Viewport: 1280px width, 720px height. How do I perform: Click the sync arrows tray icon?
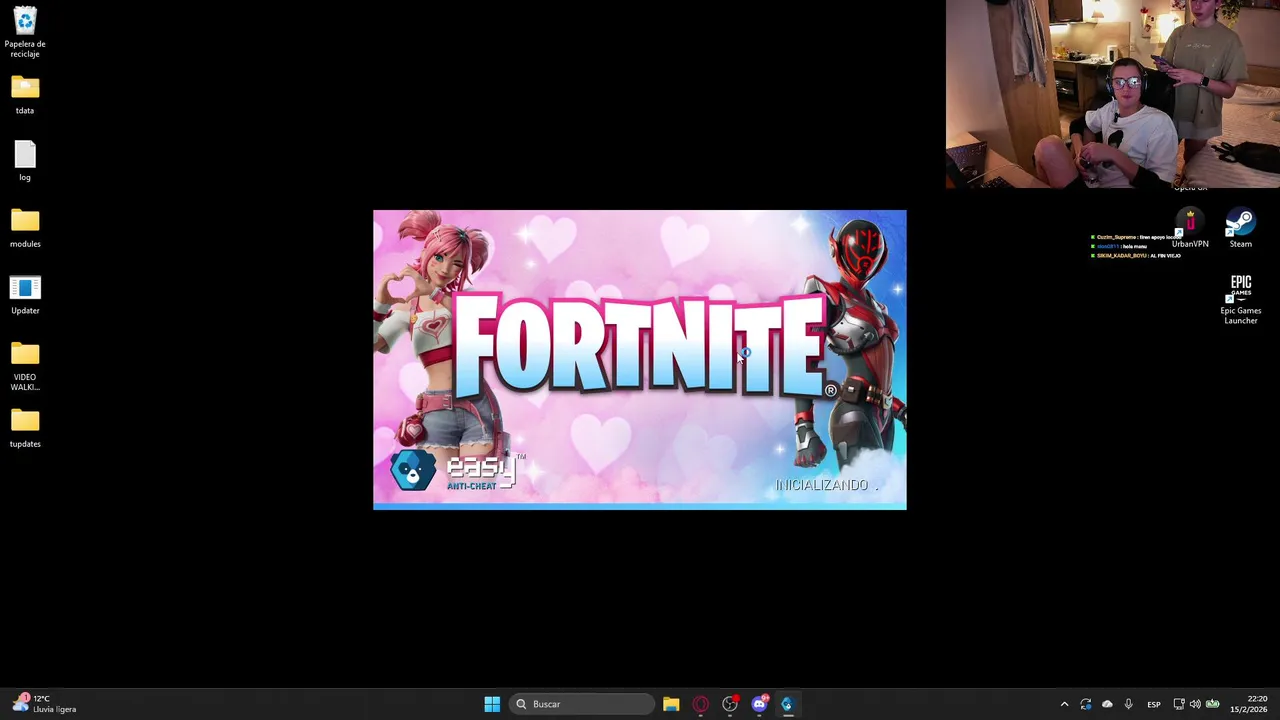(x=1086, y=704)
